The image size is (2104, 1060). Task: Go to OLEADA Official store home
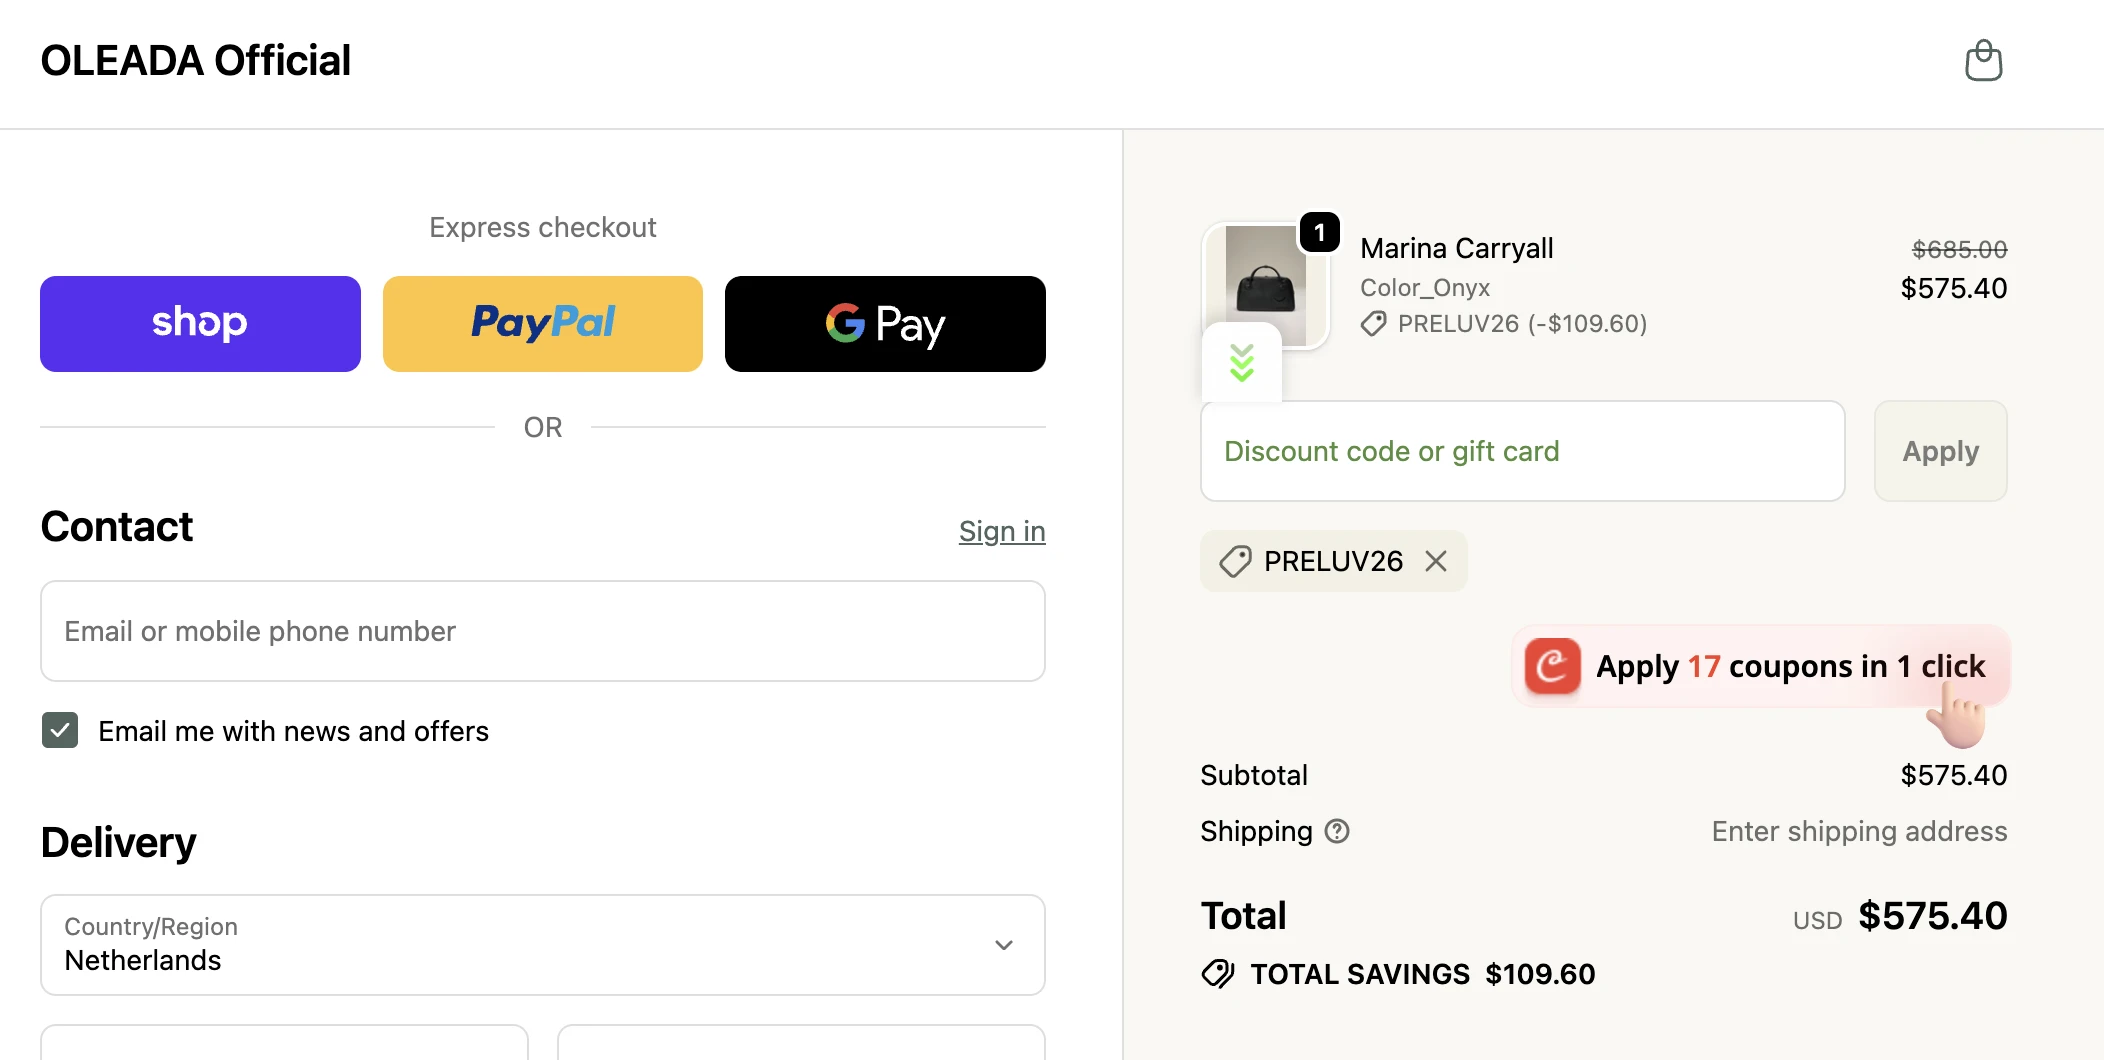click(x=196, y=61)
